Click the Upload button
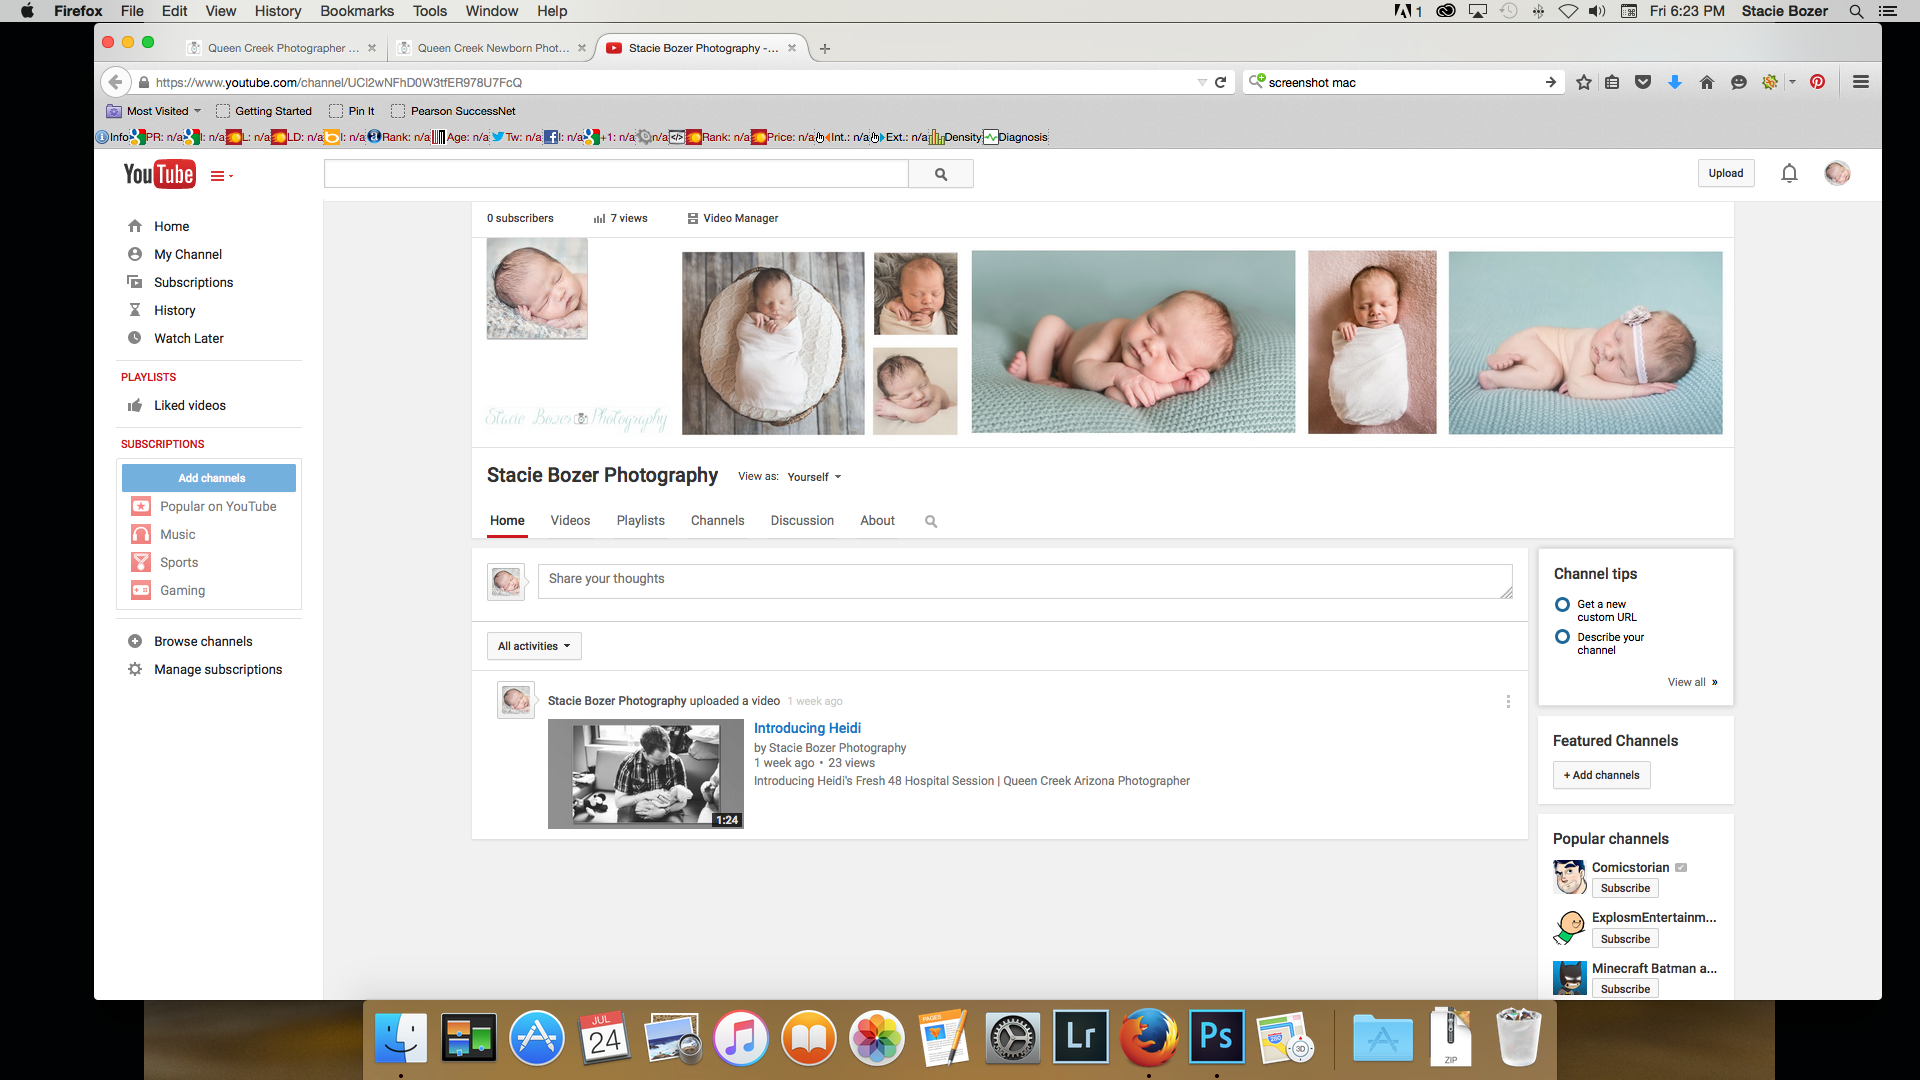This screenshot has height=1080, width=1920. (x=1726, y=173)
